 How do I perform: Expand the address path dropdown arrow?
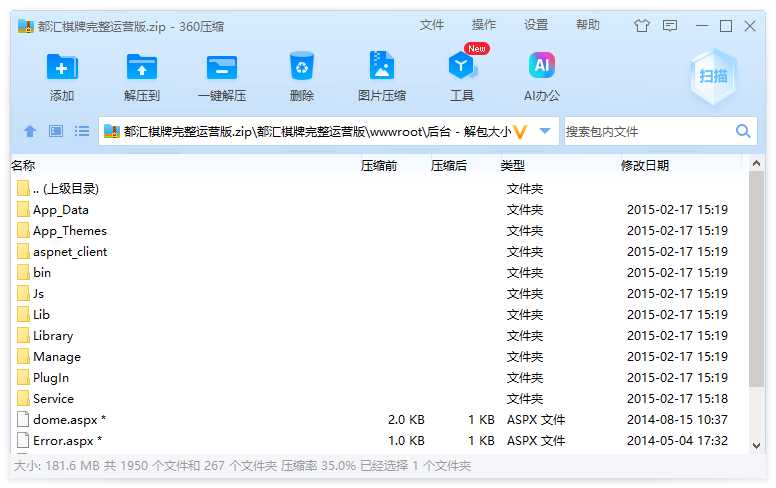(545, 131)
